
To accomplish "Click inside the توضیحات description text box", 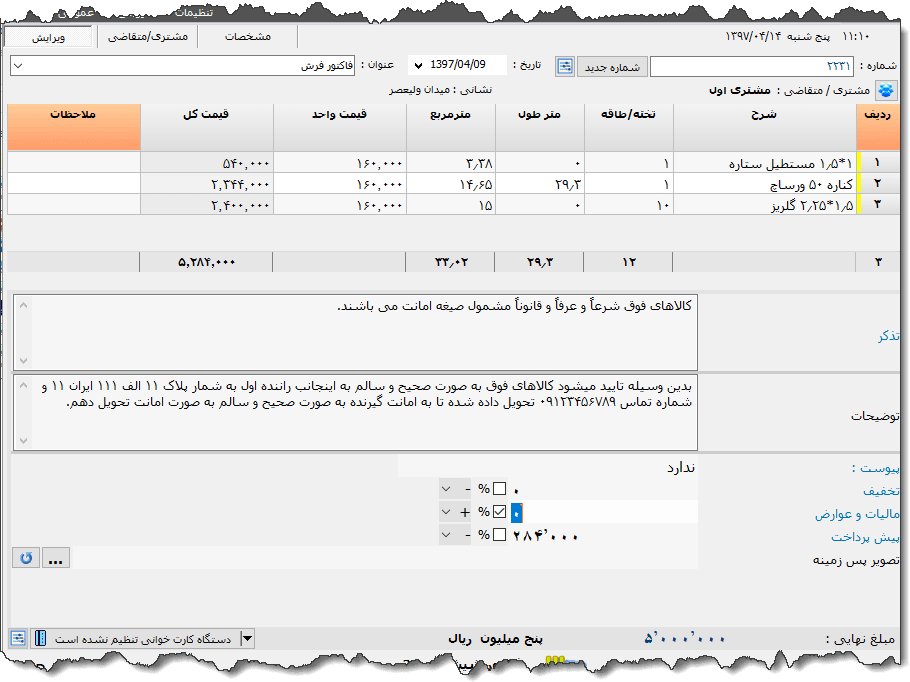I will click(x=355, y=412).
